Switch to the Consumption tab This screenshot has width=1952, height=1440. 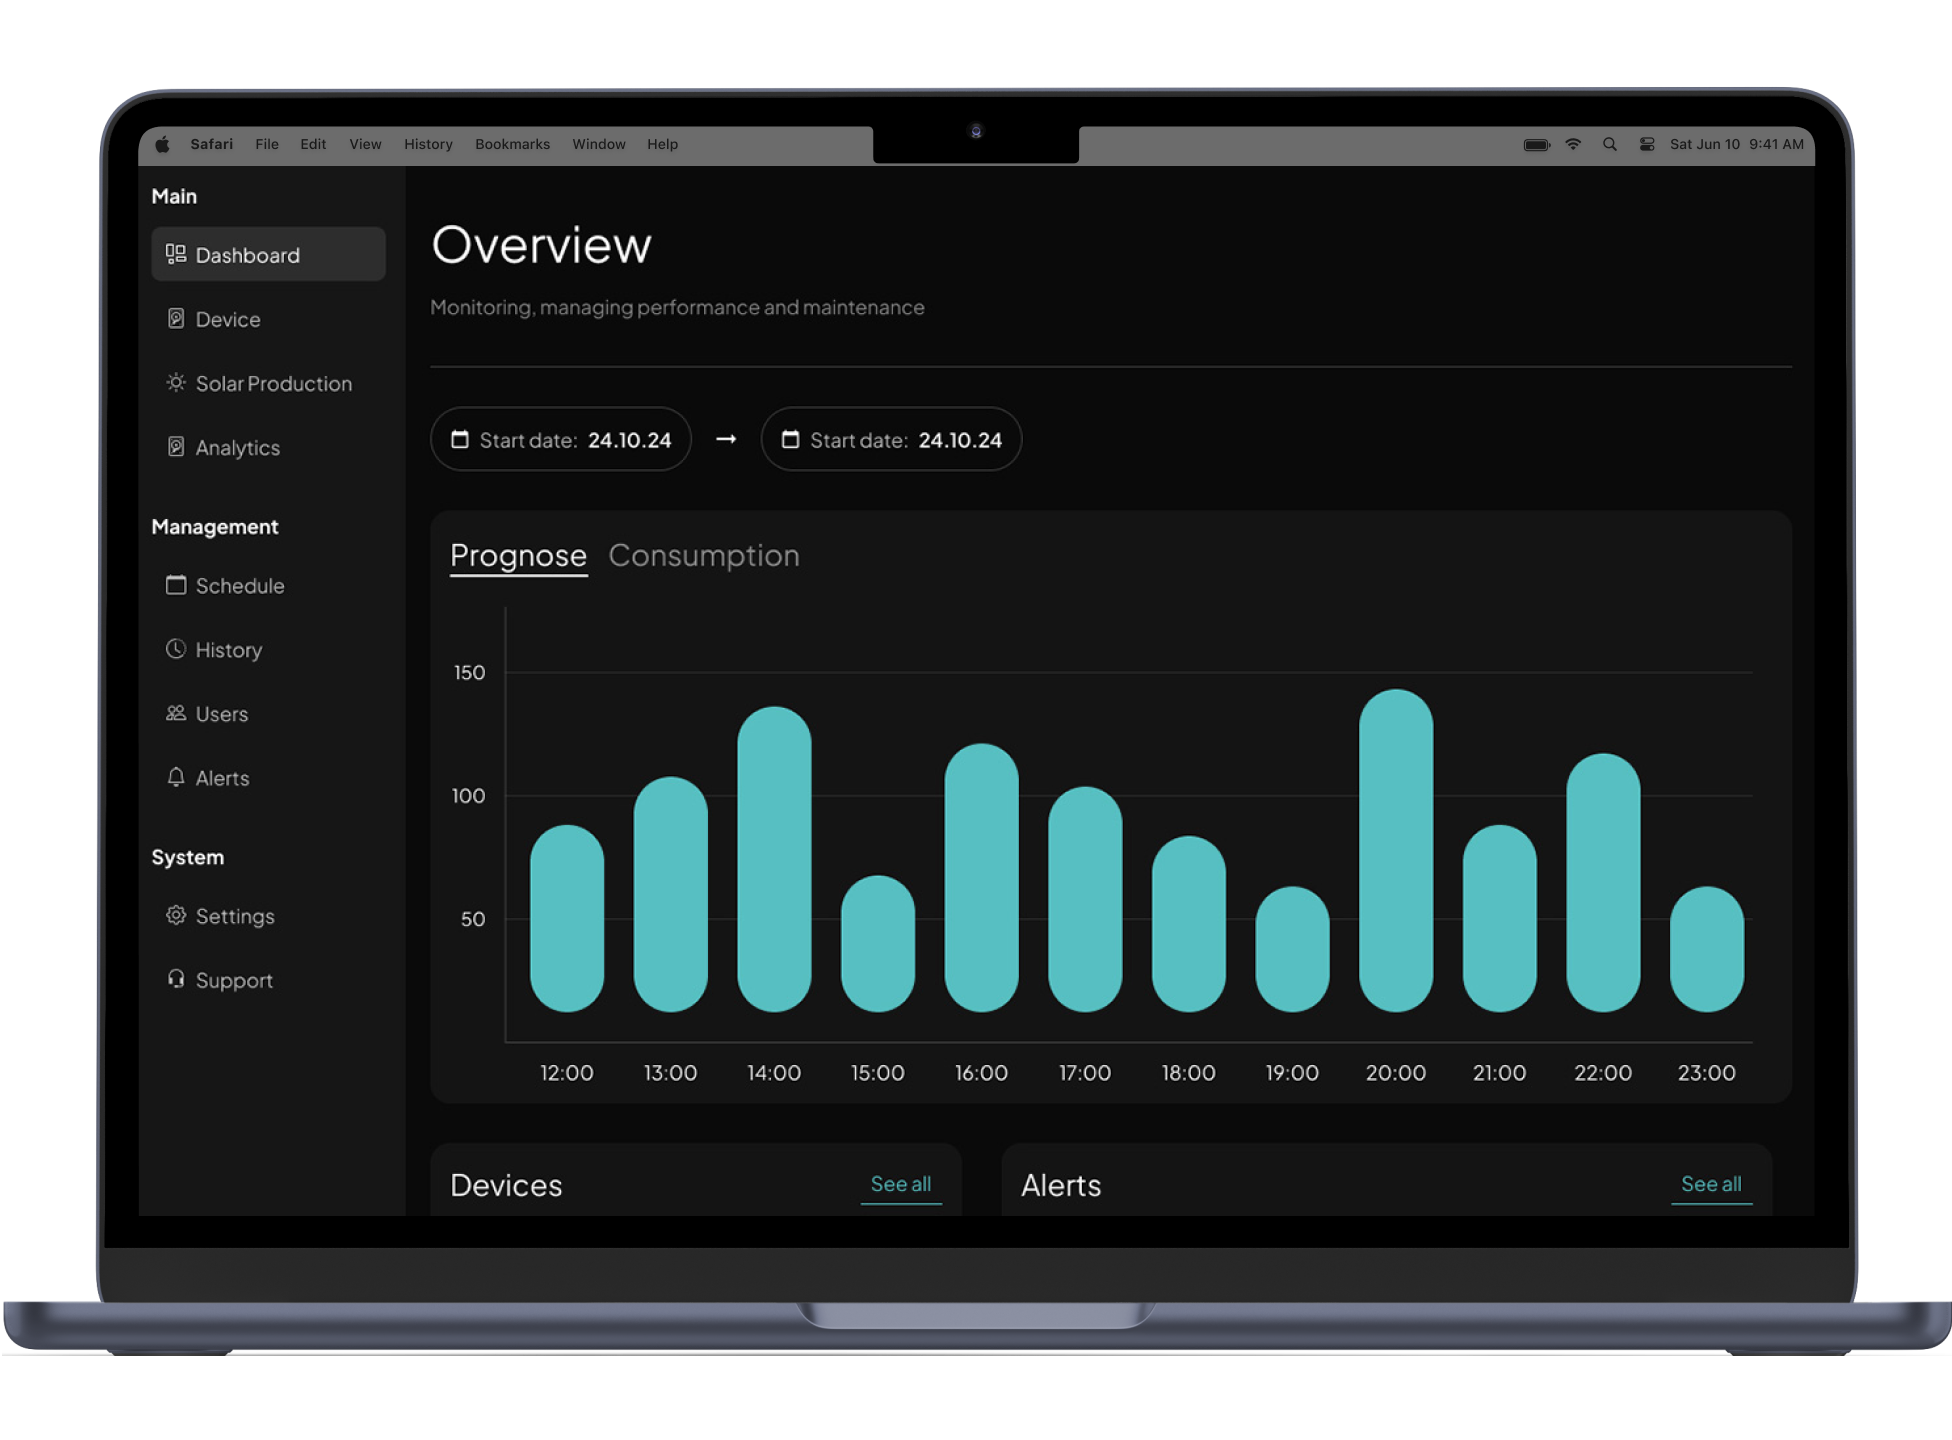pyautogui.click(x=703, y=555)
